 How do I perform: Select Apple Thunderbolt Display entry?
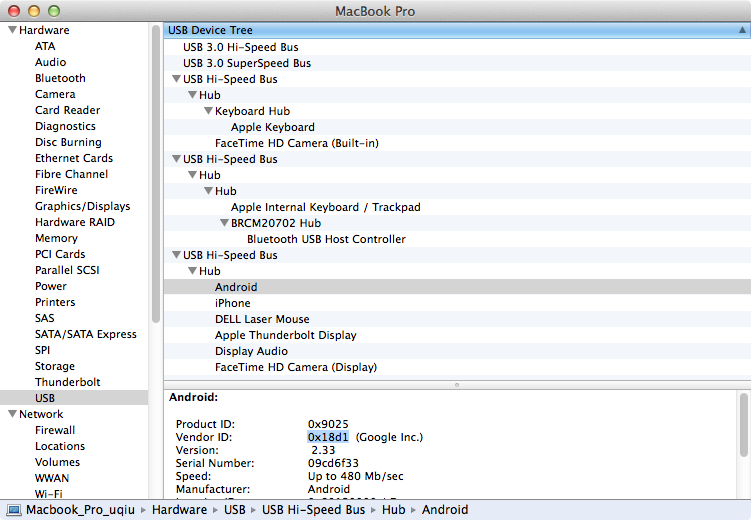pyautogui.click(x=285, y=335)
